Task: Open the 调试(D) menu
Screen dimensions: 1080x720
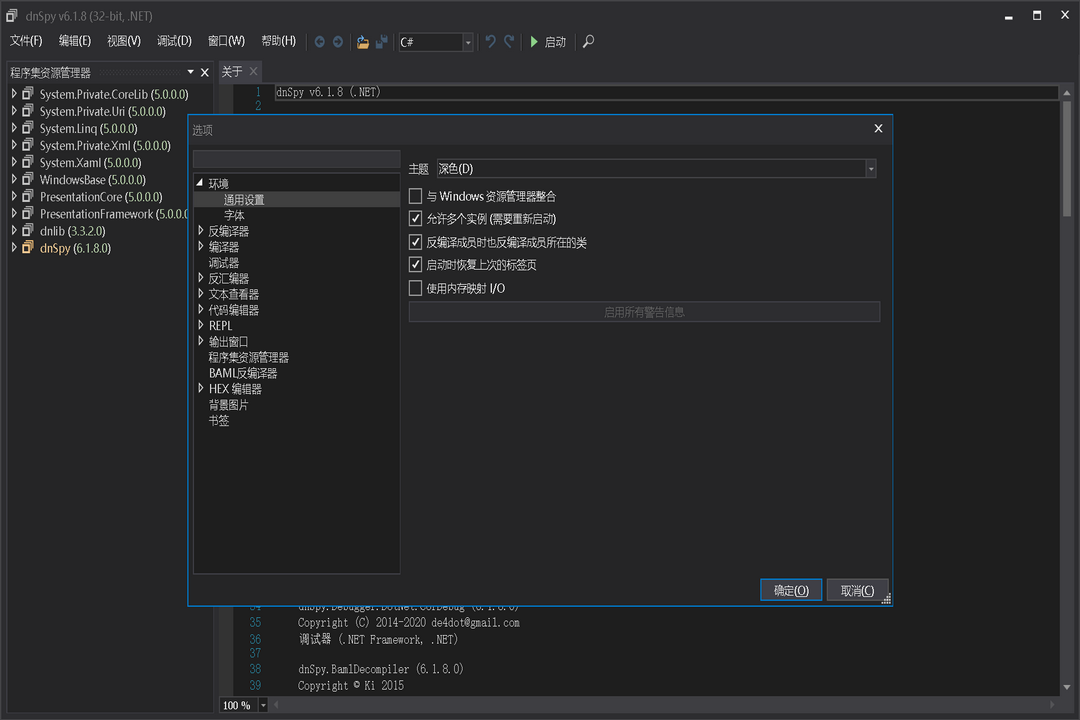Action: [x=173, y=41]
